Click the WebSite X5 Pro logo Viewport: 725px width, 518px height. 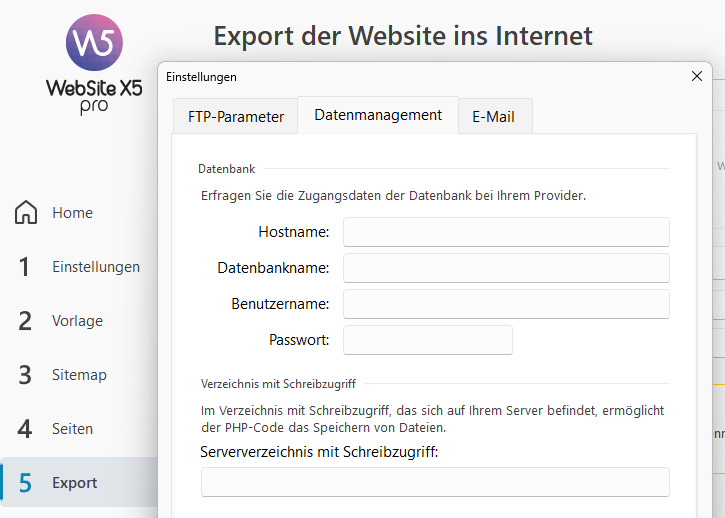[x=94, y=64]
